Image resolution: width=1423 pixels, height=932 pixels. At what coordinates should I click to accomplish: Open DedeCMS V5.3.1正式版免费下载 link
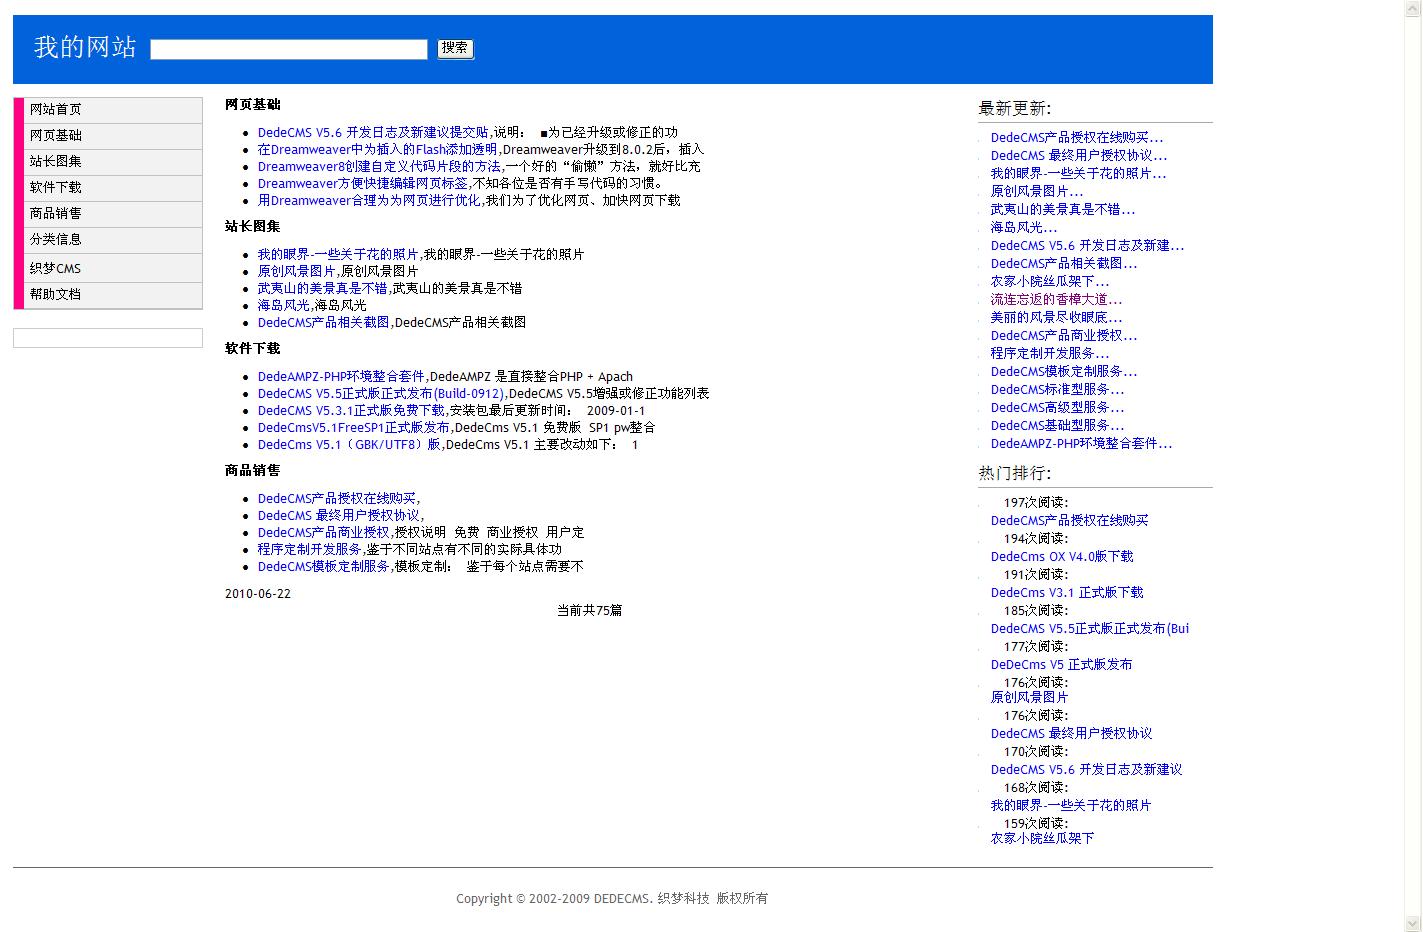(352, 410)
